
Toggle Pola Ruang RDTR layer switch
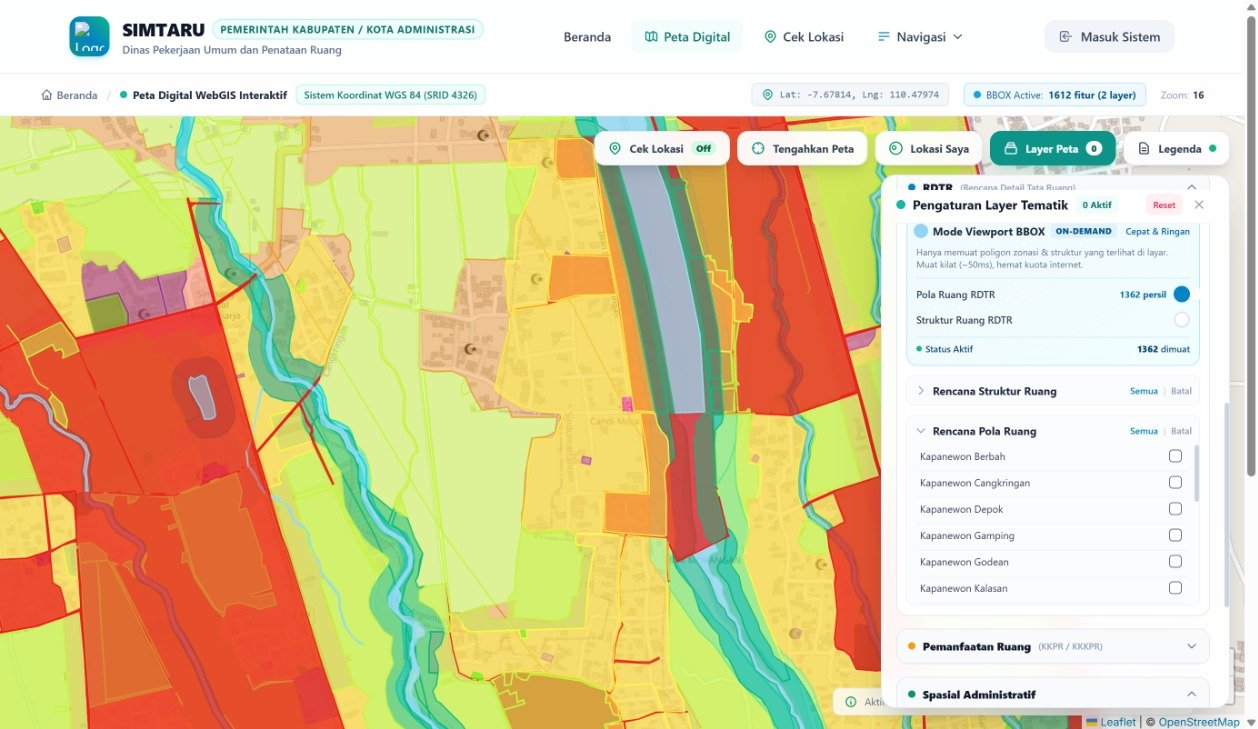pos(1181,294)
